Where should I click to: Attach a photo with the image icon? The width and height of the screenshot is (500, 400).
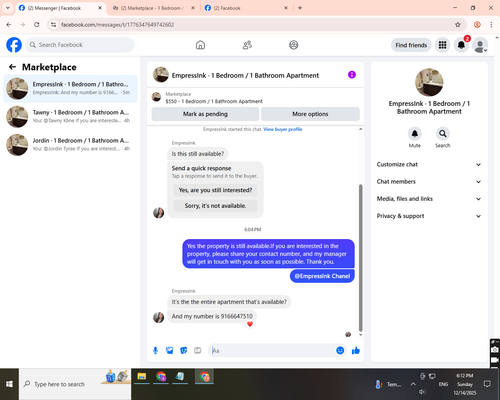tap(170, 350)
